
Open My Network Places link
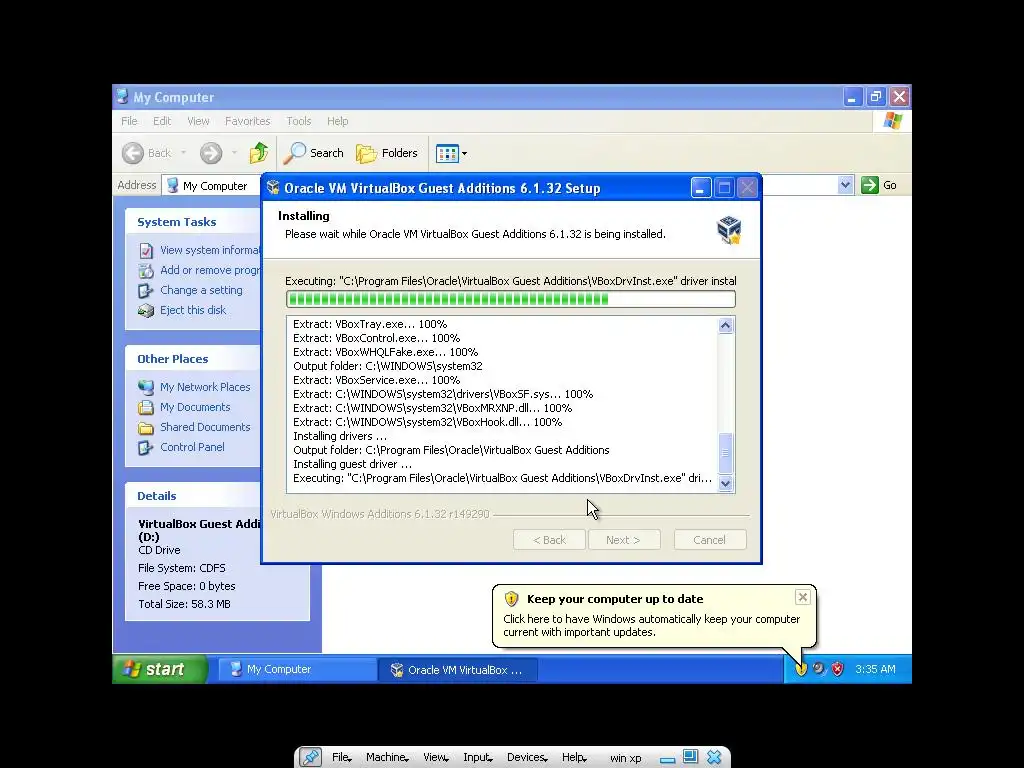205,387
